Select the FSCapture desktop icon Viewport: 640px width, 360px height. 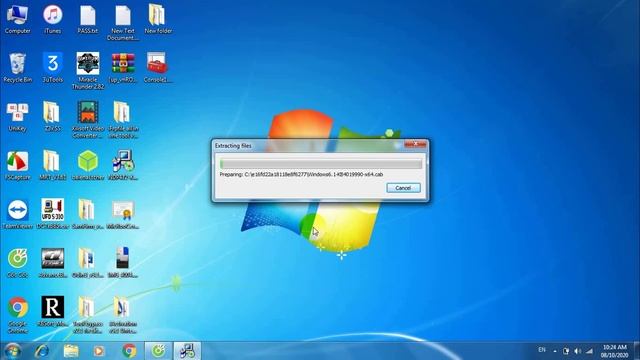click(17, 166)
